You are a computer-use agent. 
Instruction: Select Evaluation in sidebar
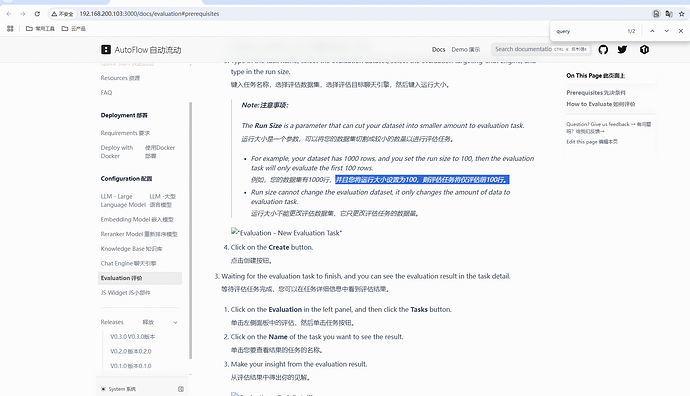tap(139, 278)
